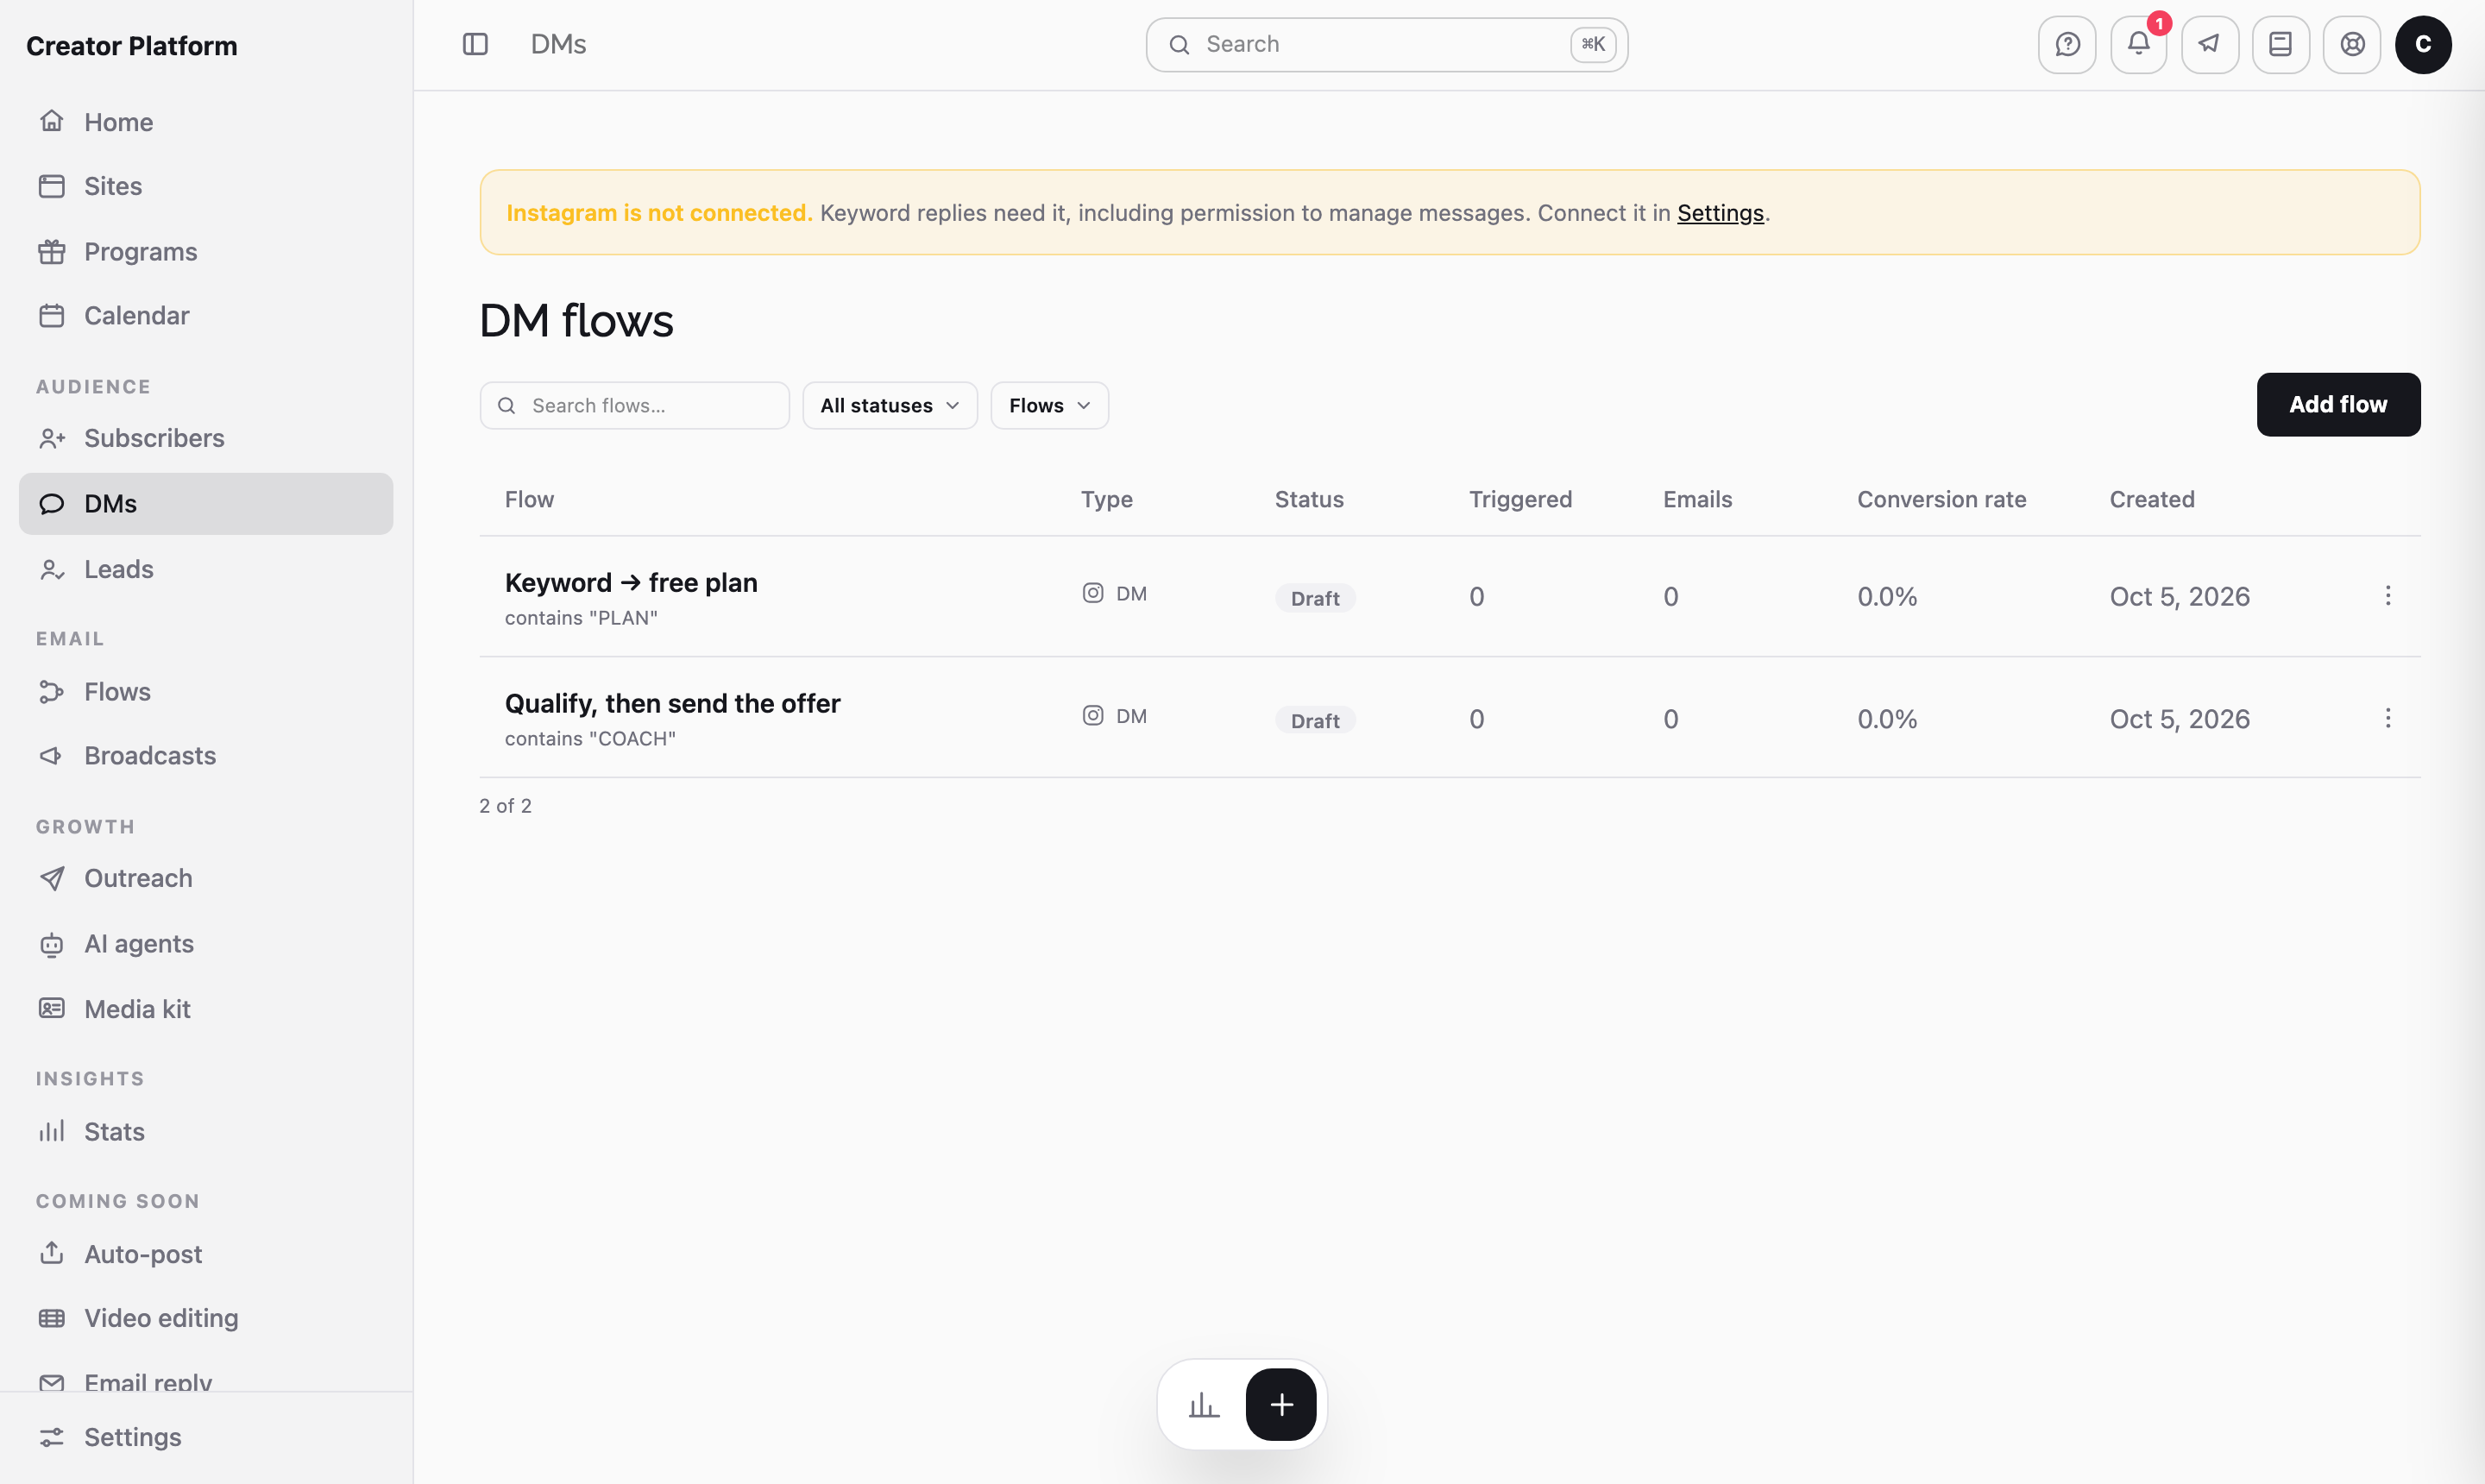Open the docs book icon in header
Image resolution: width=2485 pixels, height=1484 pixels.
[2280, 44]
